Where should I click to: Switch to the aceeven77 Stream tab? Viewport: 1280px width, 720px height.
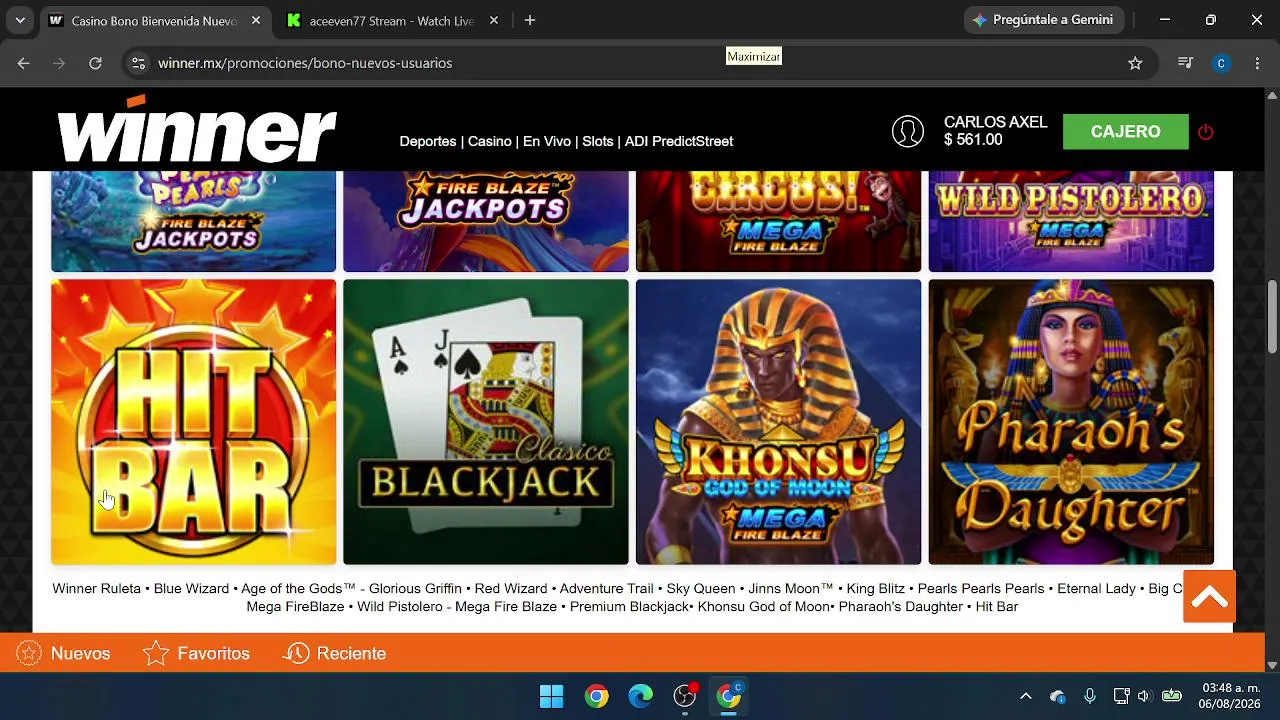392,20
